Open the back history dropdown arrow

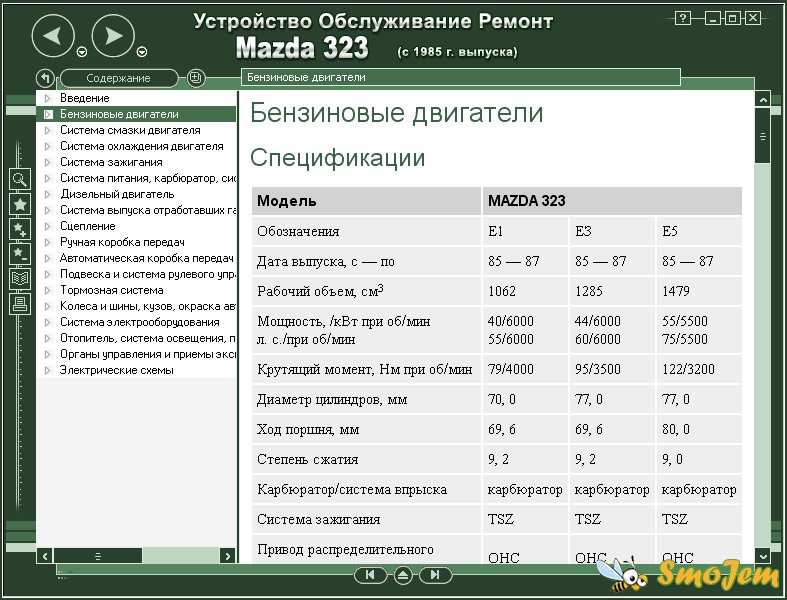[82, 52]
